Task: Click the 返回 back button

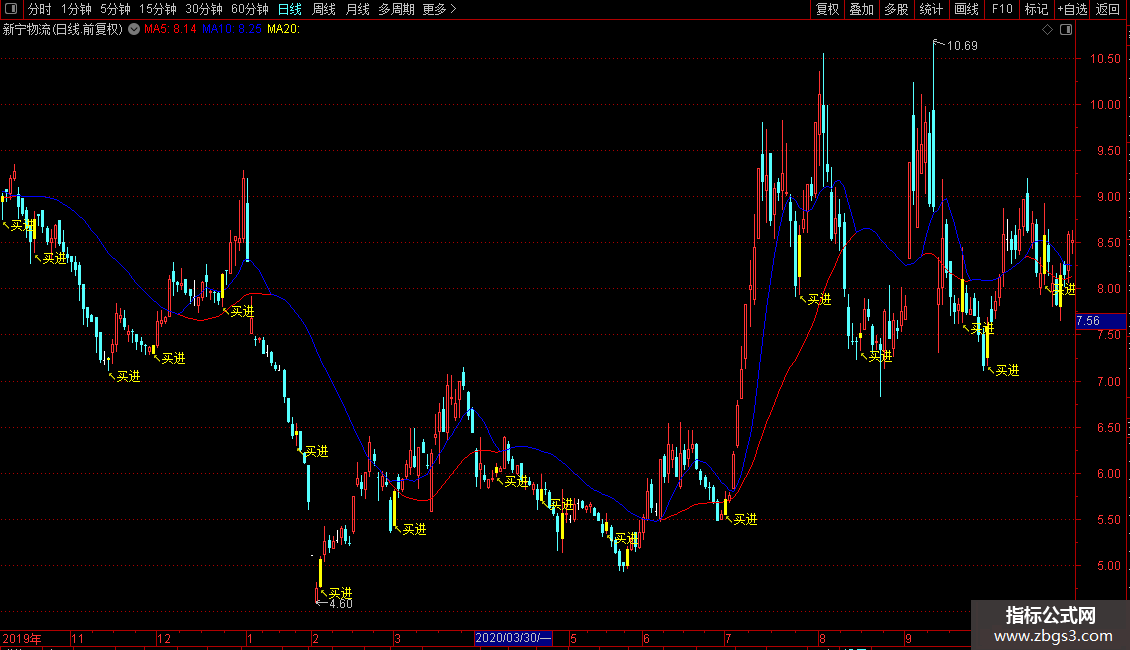Action: point(1108,9)
